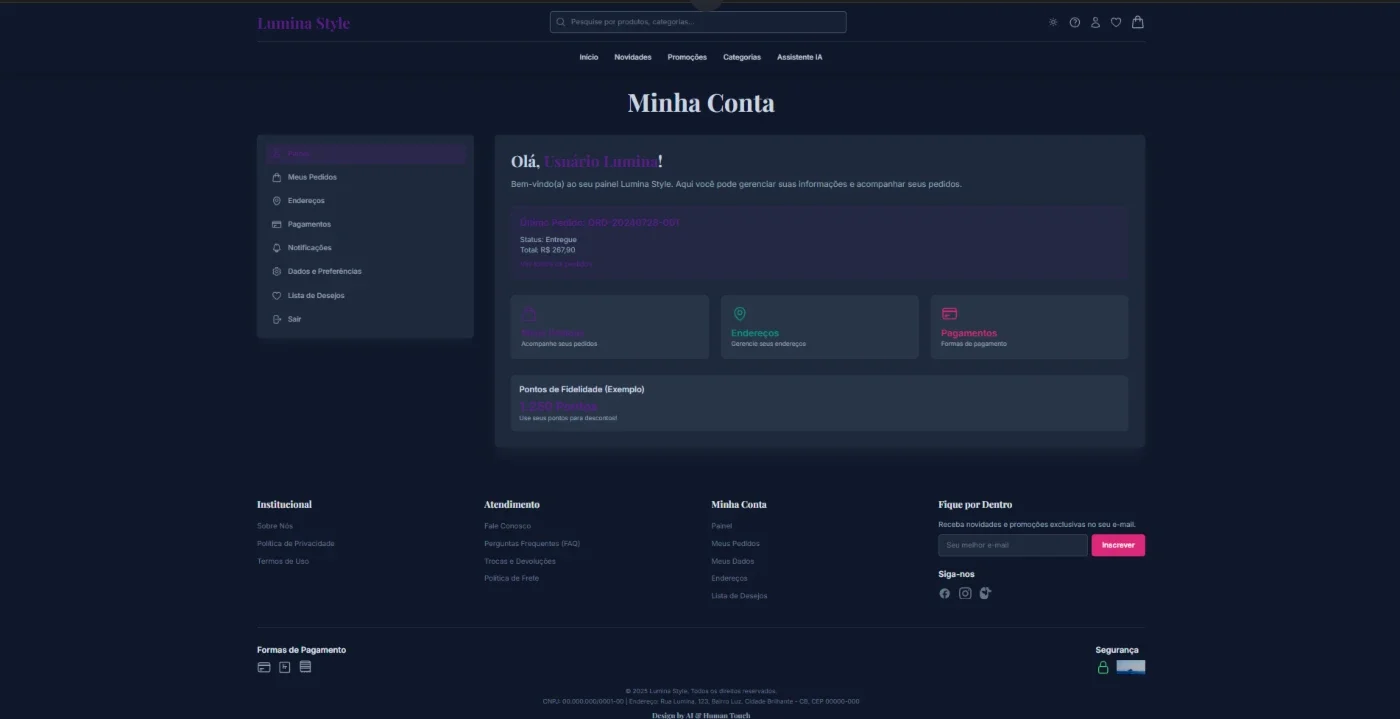Click the Facebook icon under Siga-nos
This screenshot has height=719, width=1400.
[x=944, y=593]
